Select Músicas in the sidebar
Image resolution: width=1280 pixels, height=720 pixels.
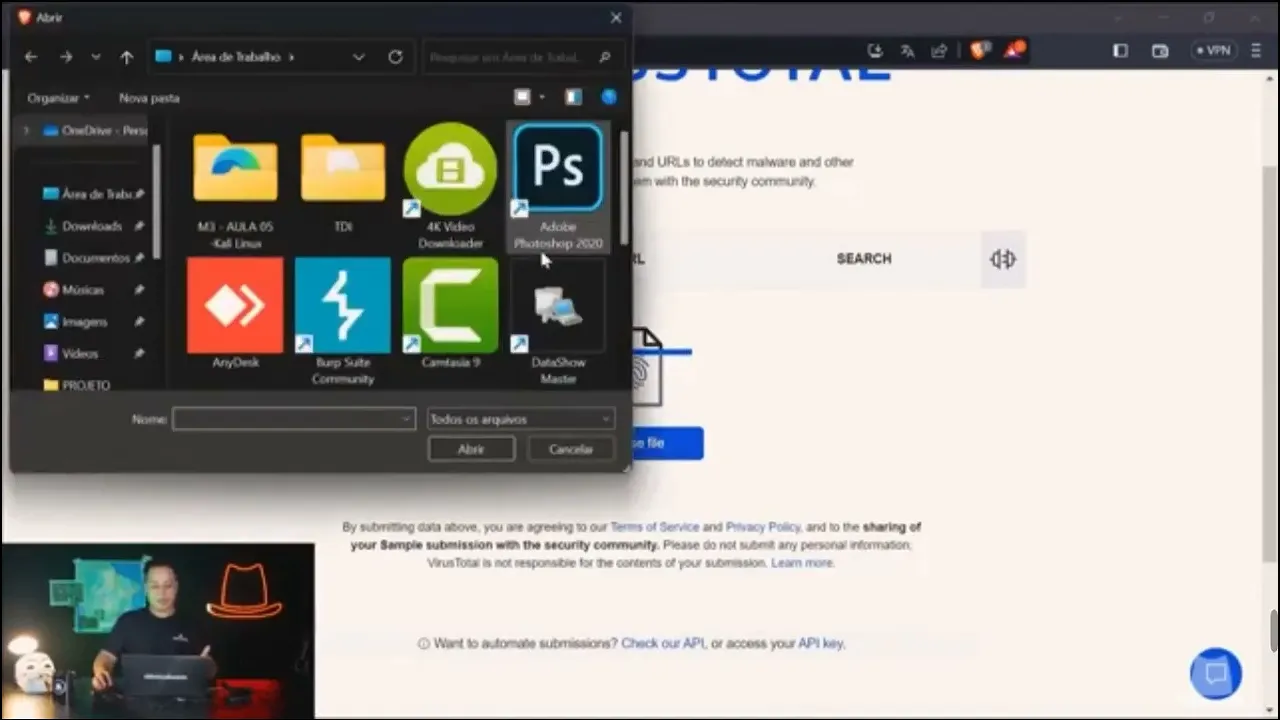92,290
